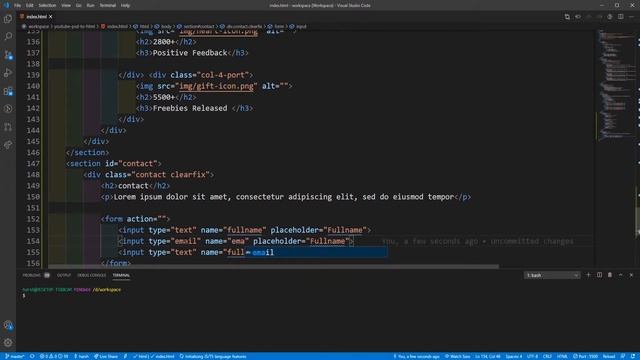Click 'Positive Feedback' text on line 137

point(190,53)
